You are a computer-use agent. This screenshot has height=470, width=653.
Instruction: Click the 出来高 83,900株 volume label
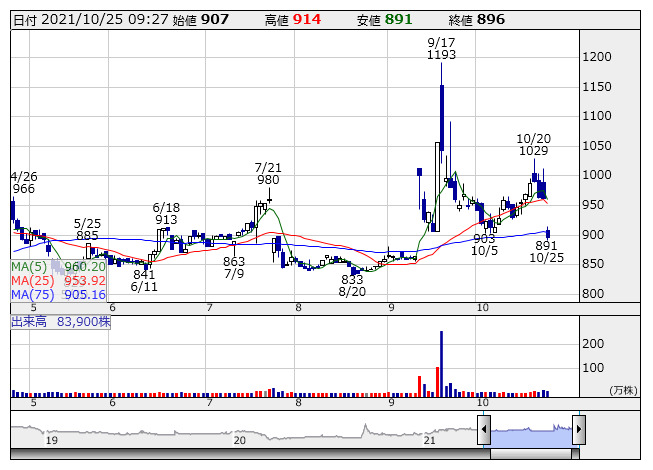point(60,321)
